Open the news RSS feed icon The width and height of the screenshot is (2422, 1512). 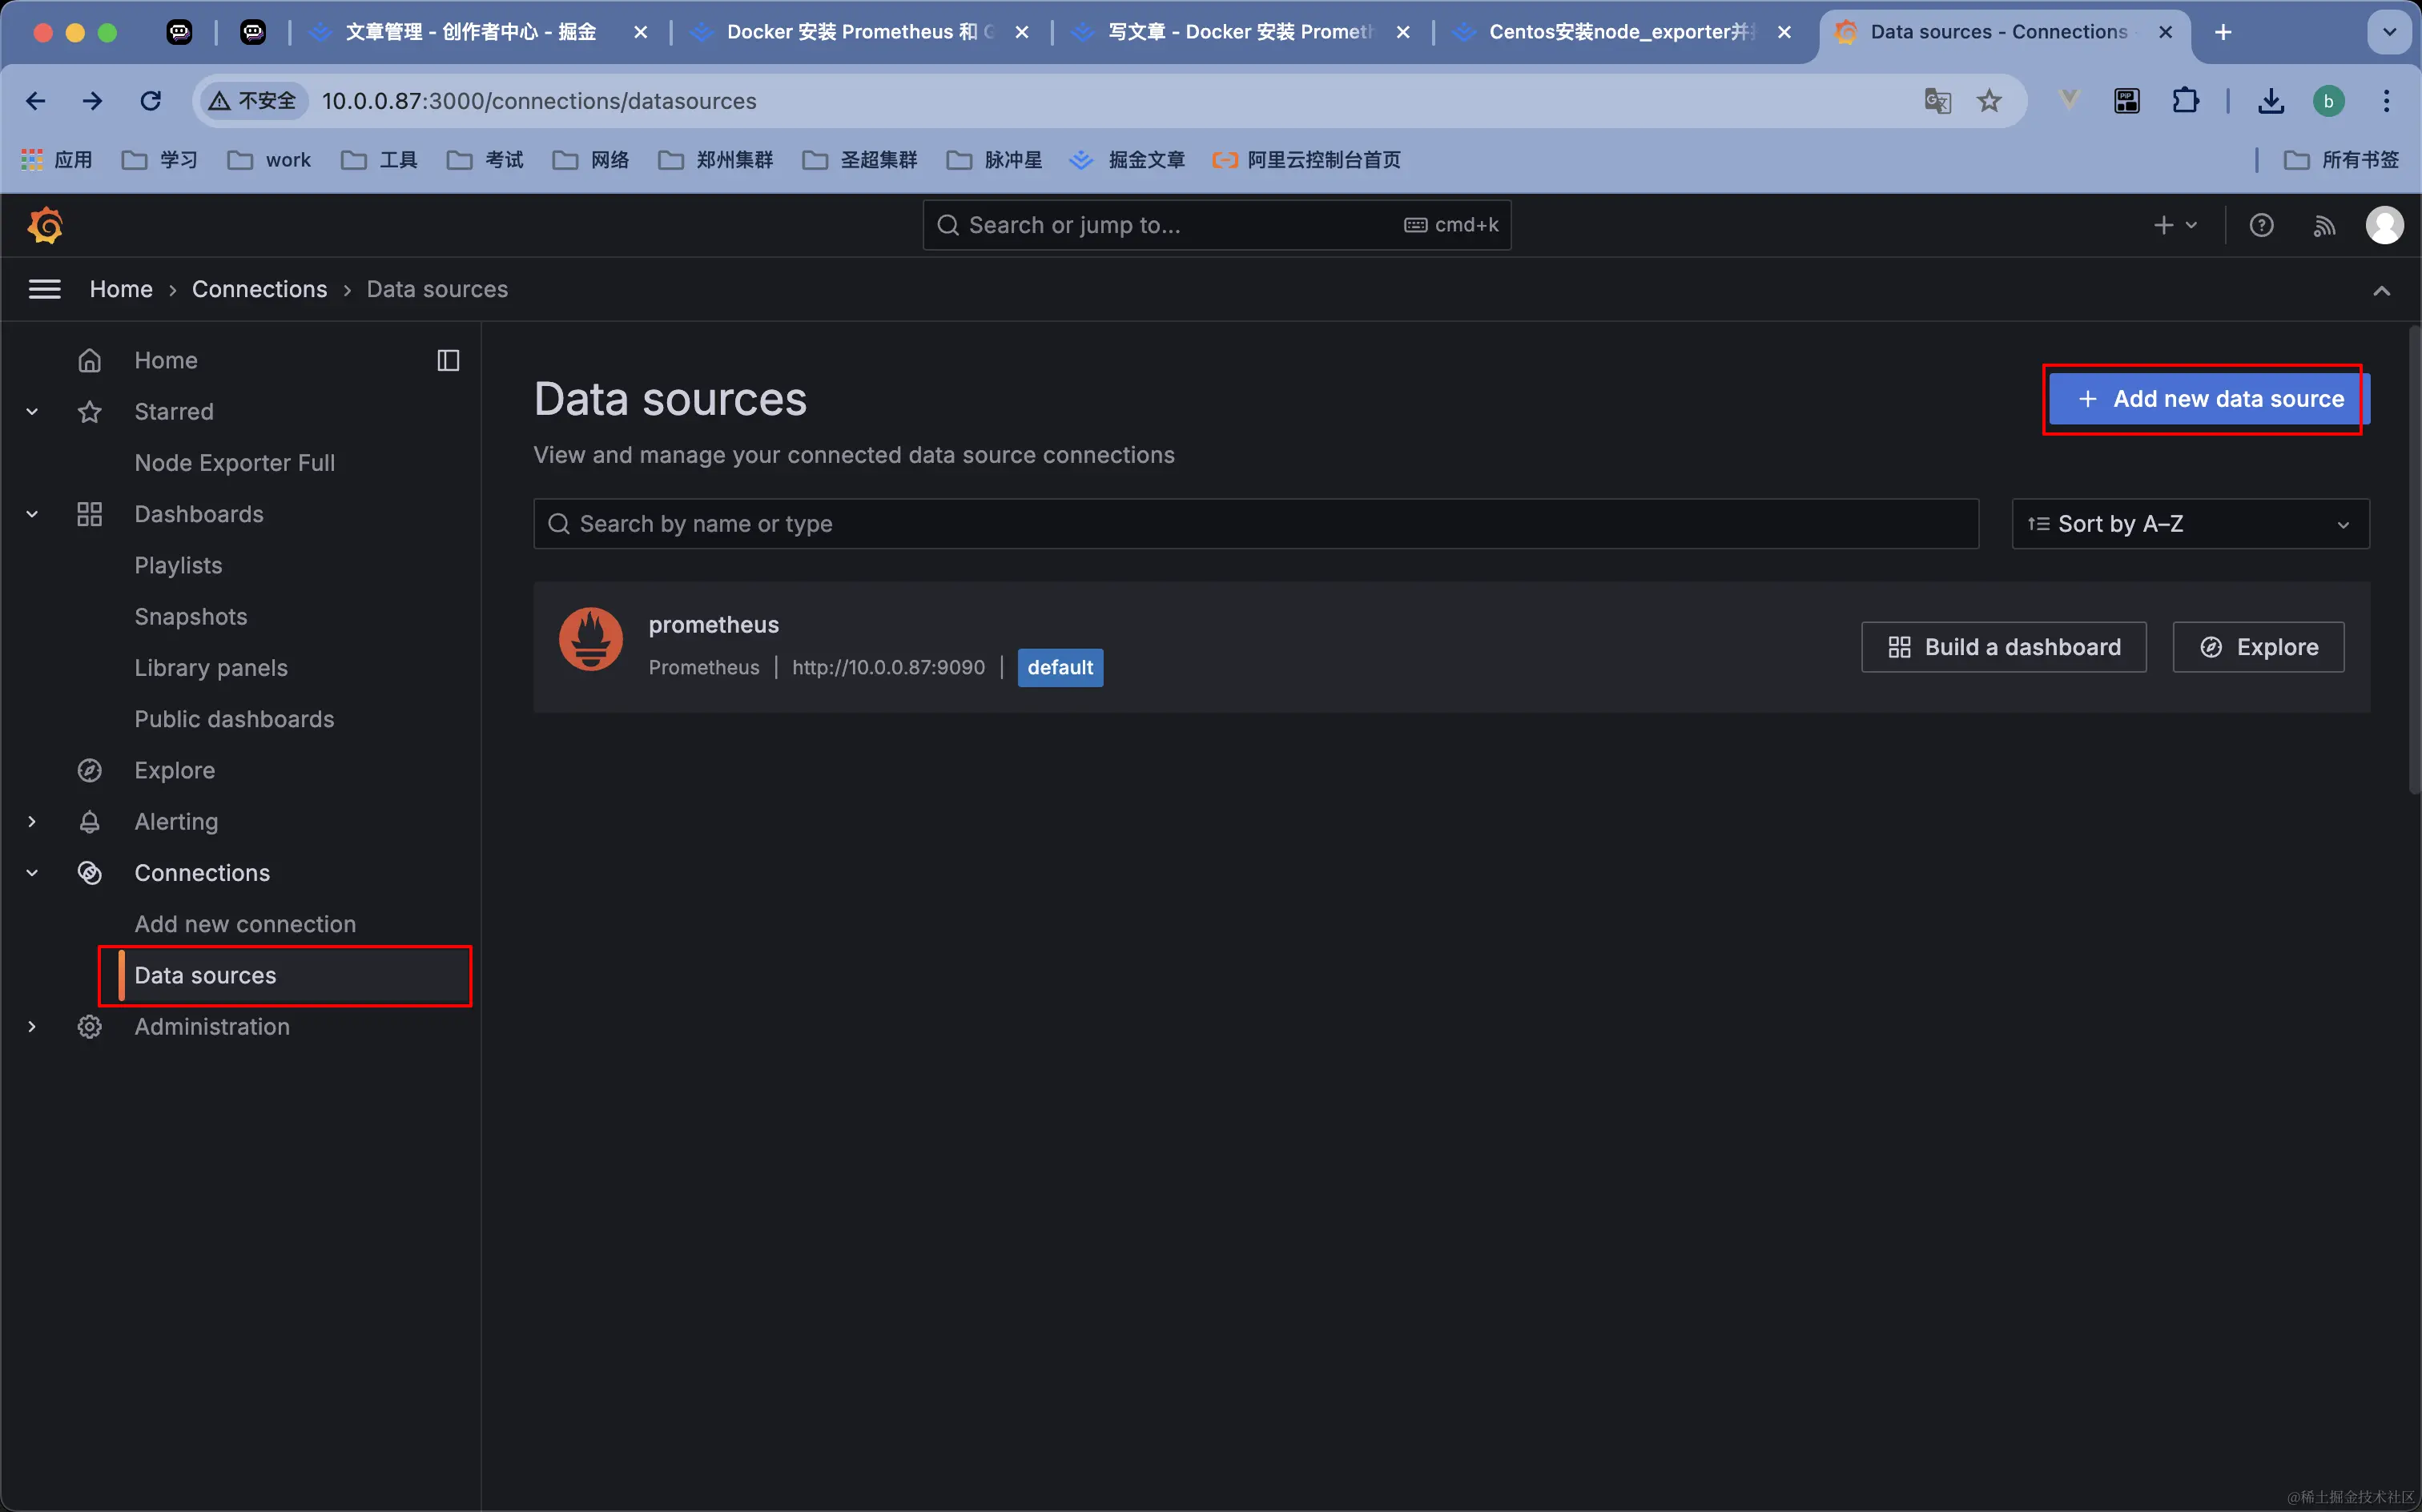pyautogui.click(x=2324, y=226)
